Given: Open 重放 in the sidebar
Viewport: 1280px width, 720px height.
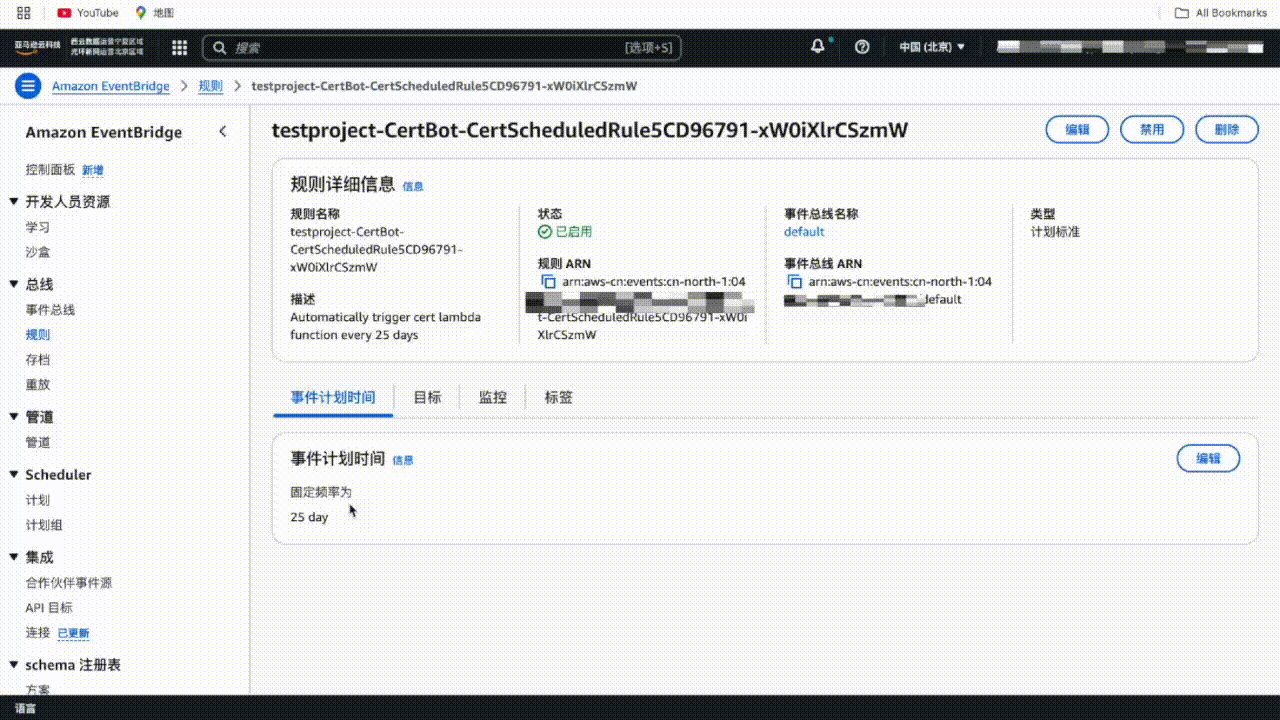Looking at the screenshot, I should [x=37, y=385].
